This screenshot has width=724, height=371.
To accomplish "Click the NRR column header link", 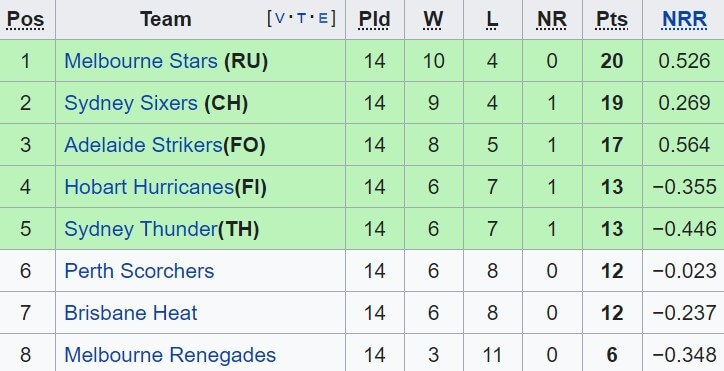I will tap(684, 19).
